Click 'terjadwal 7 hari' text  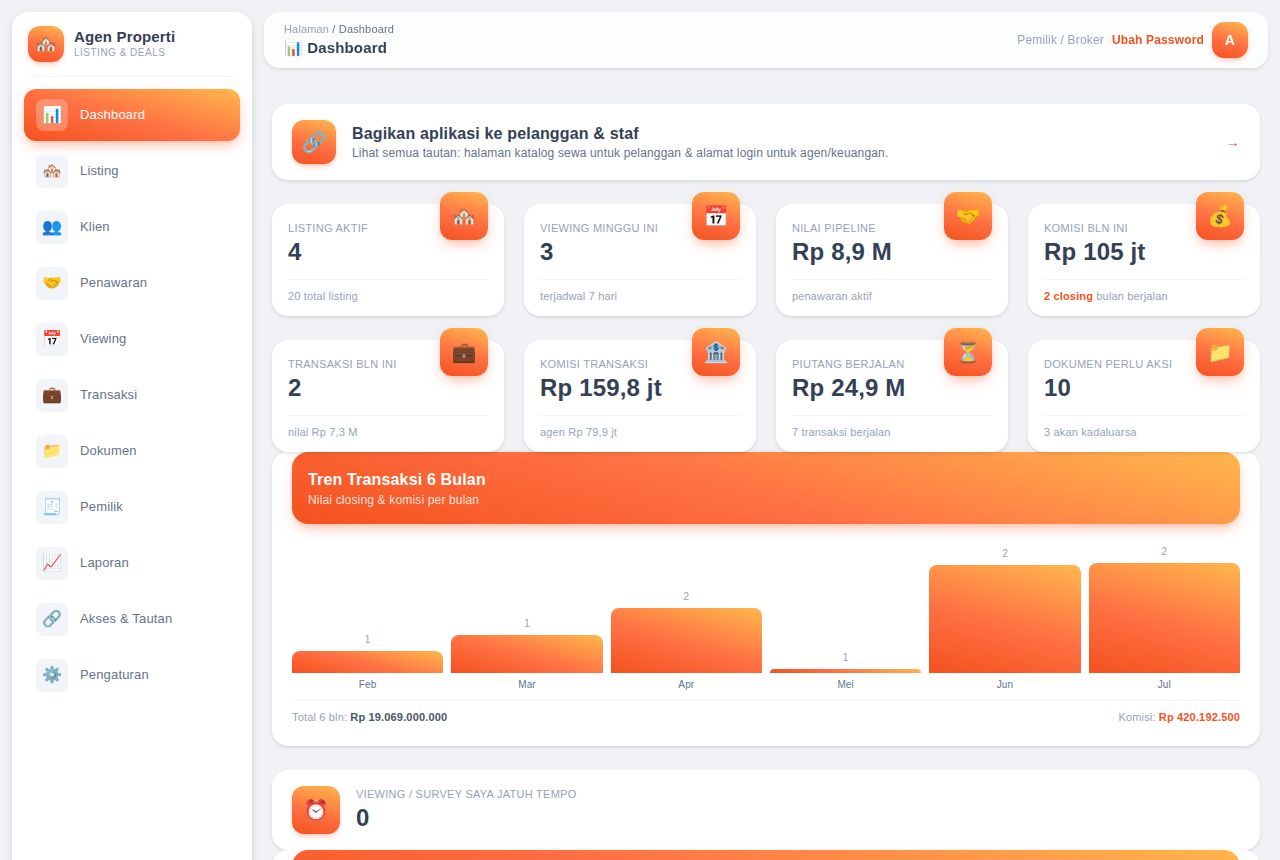(578, 296)
